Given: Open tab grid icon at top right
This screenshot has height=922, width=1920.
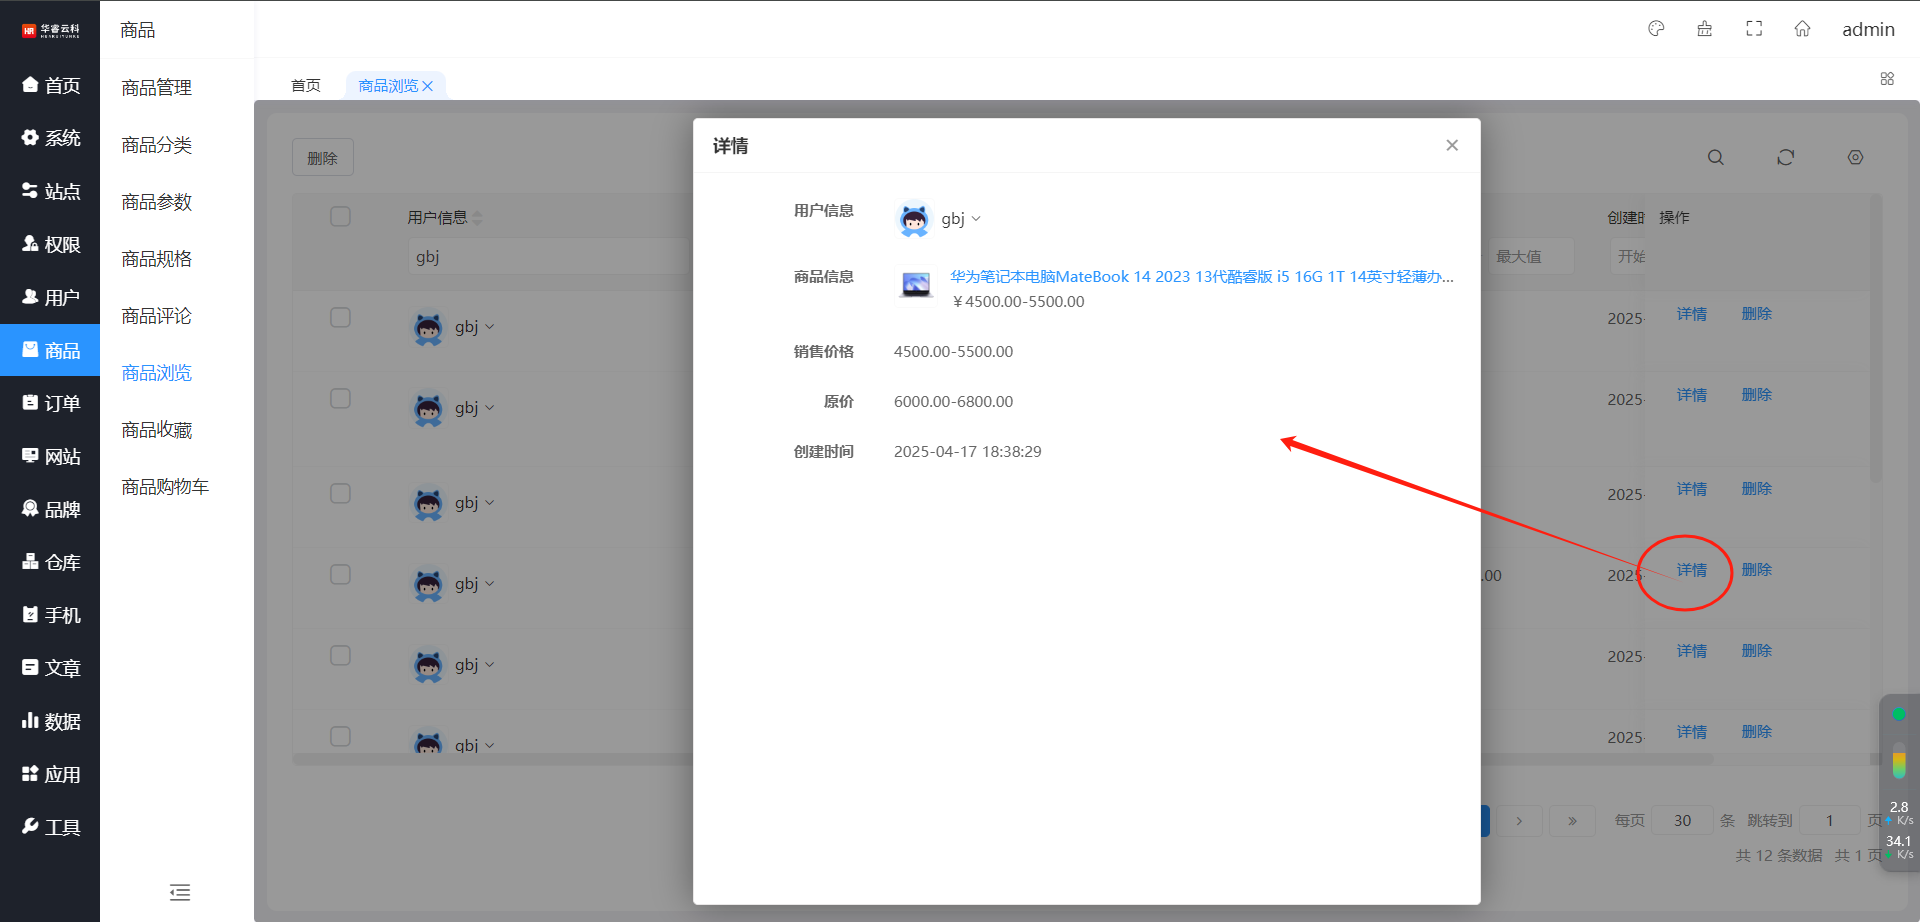Looking at the screenshot, I should tap(1887, 79).
